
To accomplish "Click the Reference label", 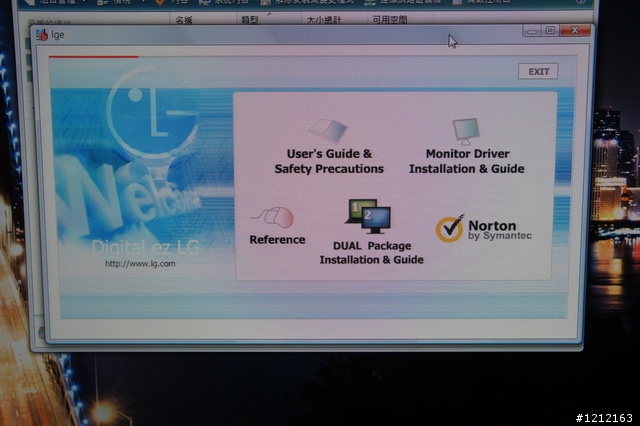I will (277, 240).
